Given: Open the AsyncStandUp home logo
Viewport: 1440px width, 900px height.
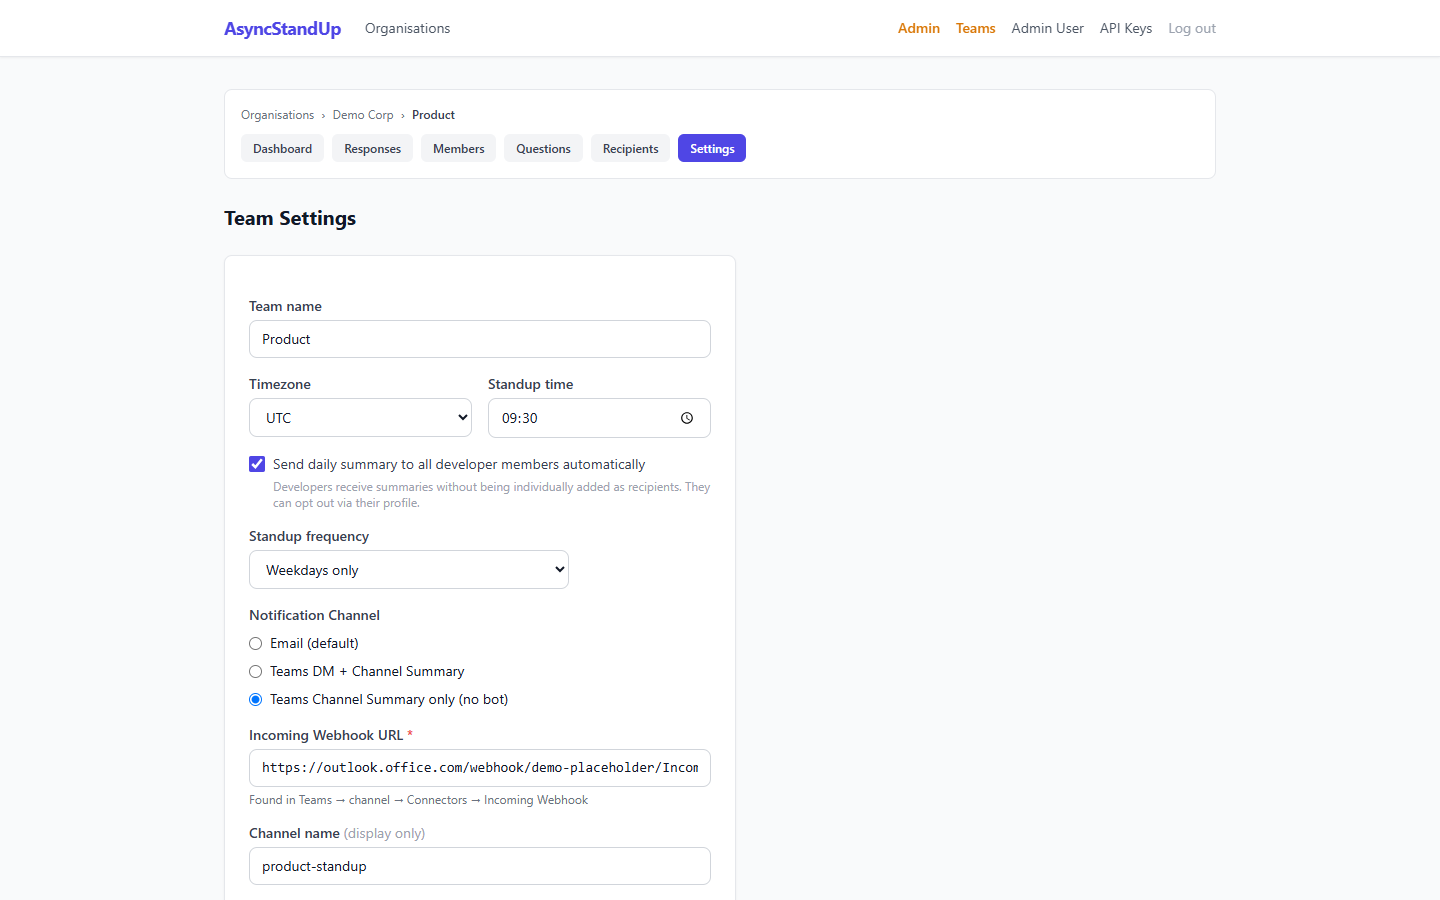Looking at the screenshot, I should pyautogui.click(x=282, y=29).
